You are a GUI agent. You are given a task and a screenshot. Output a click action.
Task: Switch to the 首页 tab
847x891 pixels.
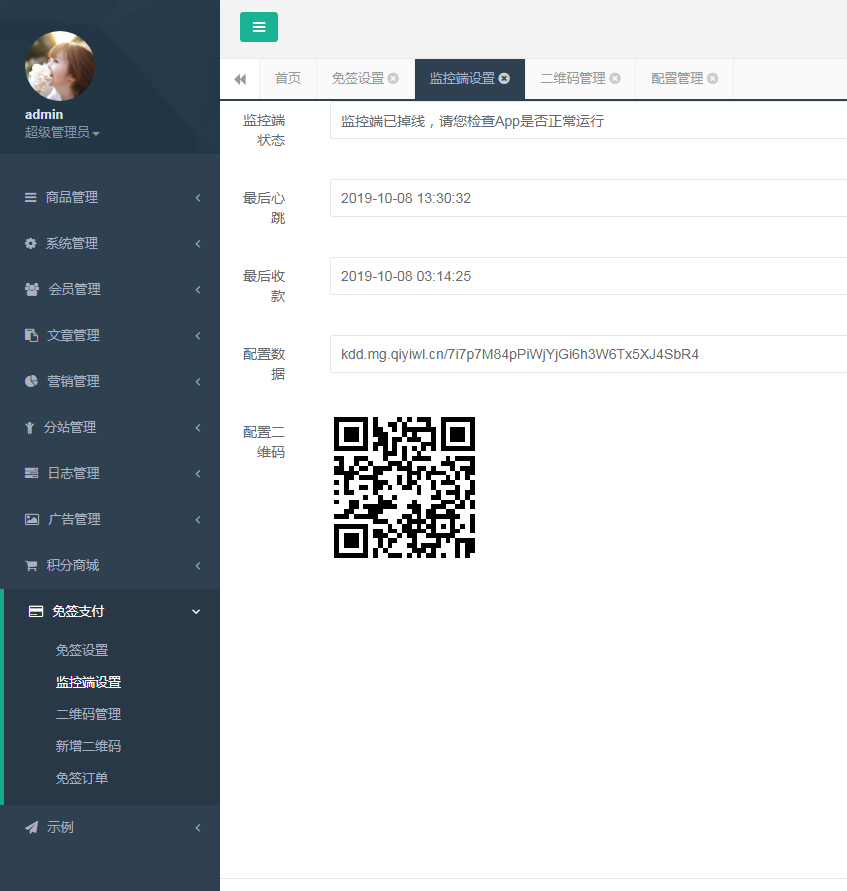pyautogui.click(x=288, y=78)
